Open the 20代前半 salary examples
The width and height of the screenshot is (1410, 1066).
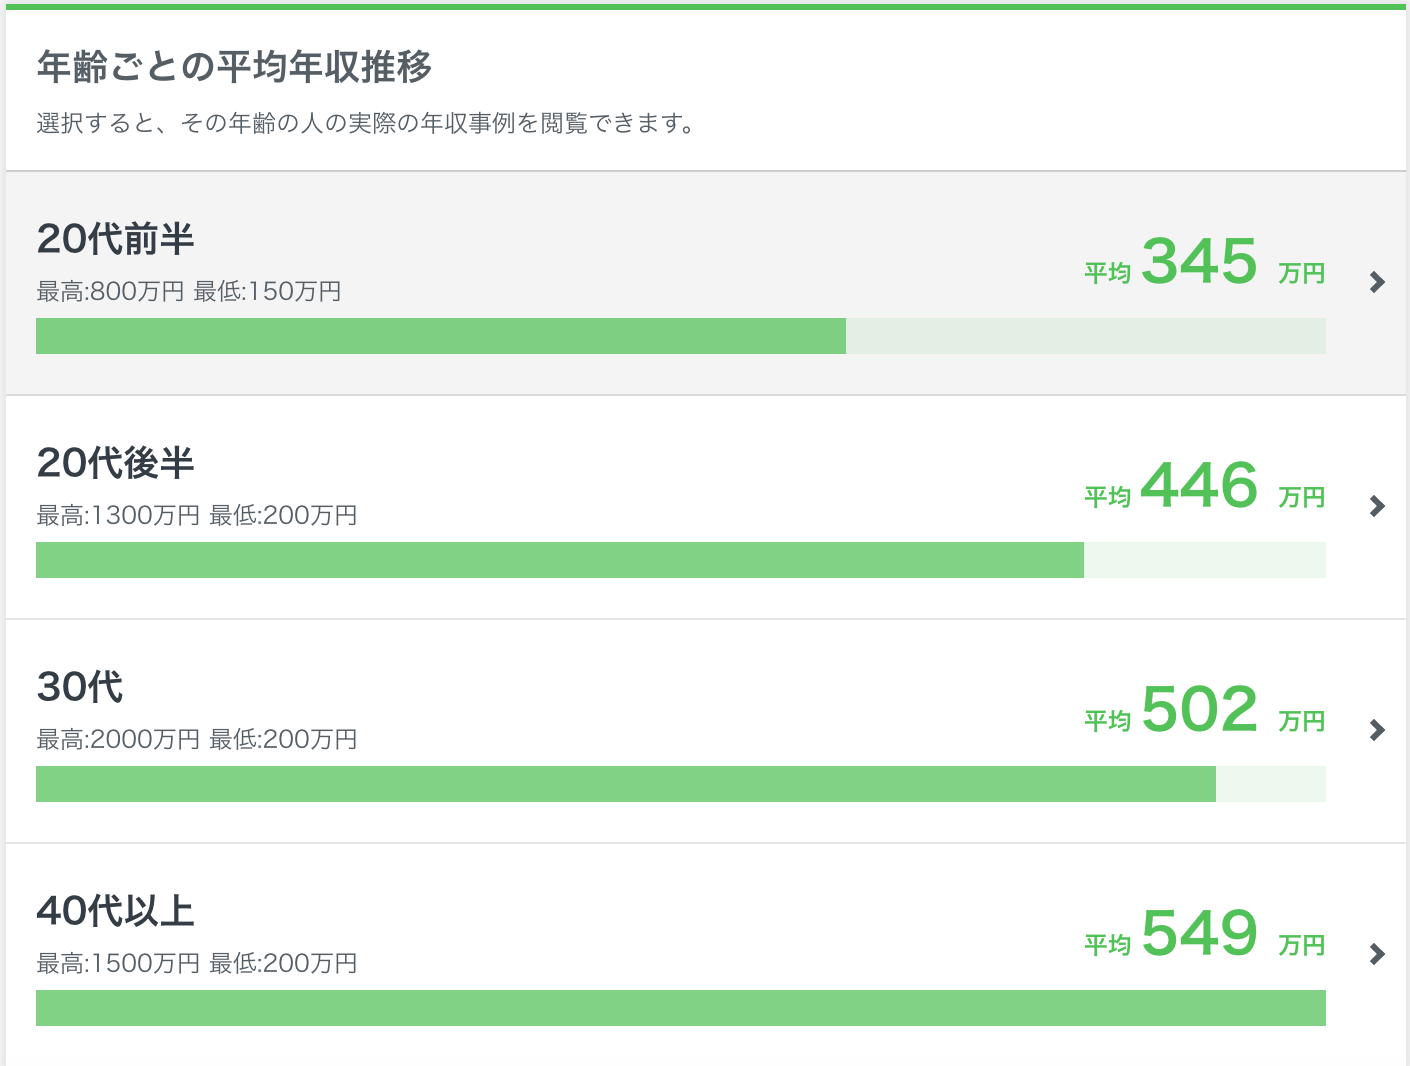pyautogui.click(x=115, y=239)
